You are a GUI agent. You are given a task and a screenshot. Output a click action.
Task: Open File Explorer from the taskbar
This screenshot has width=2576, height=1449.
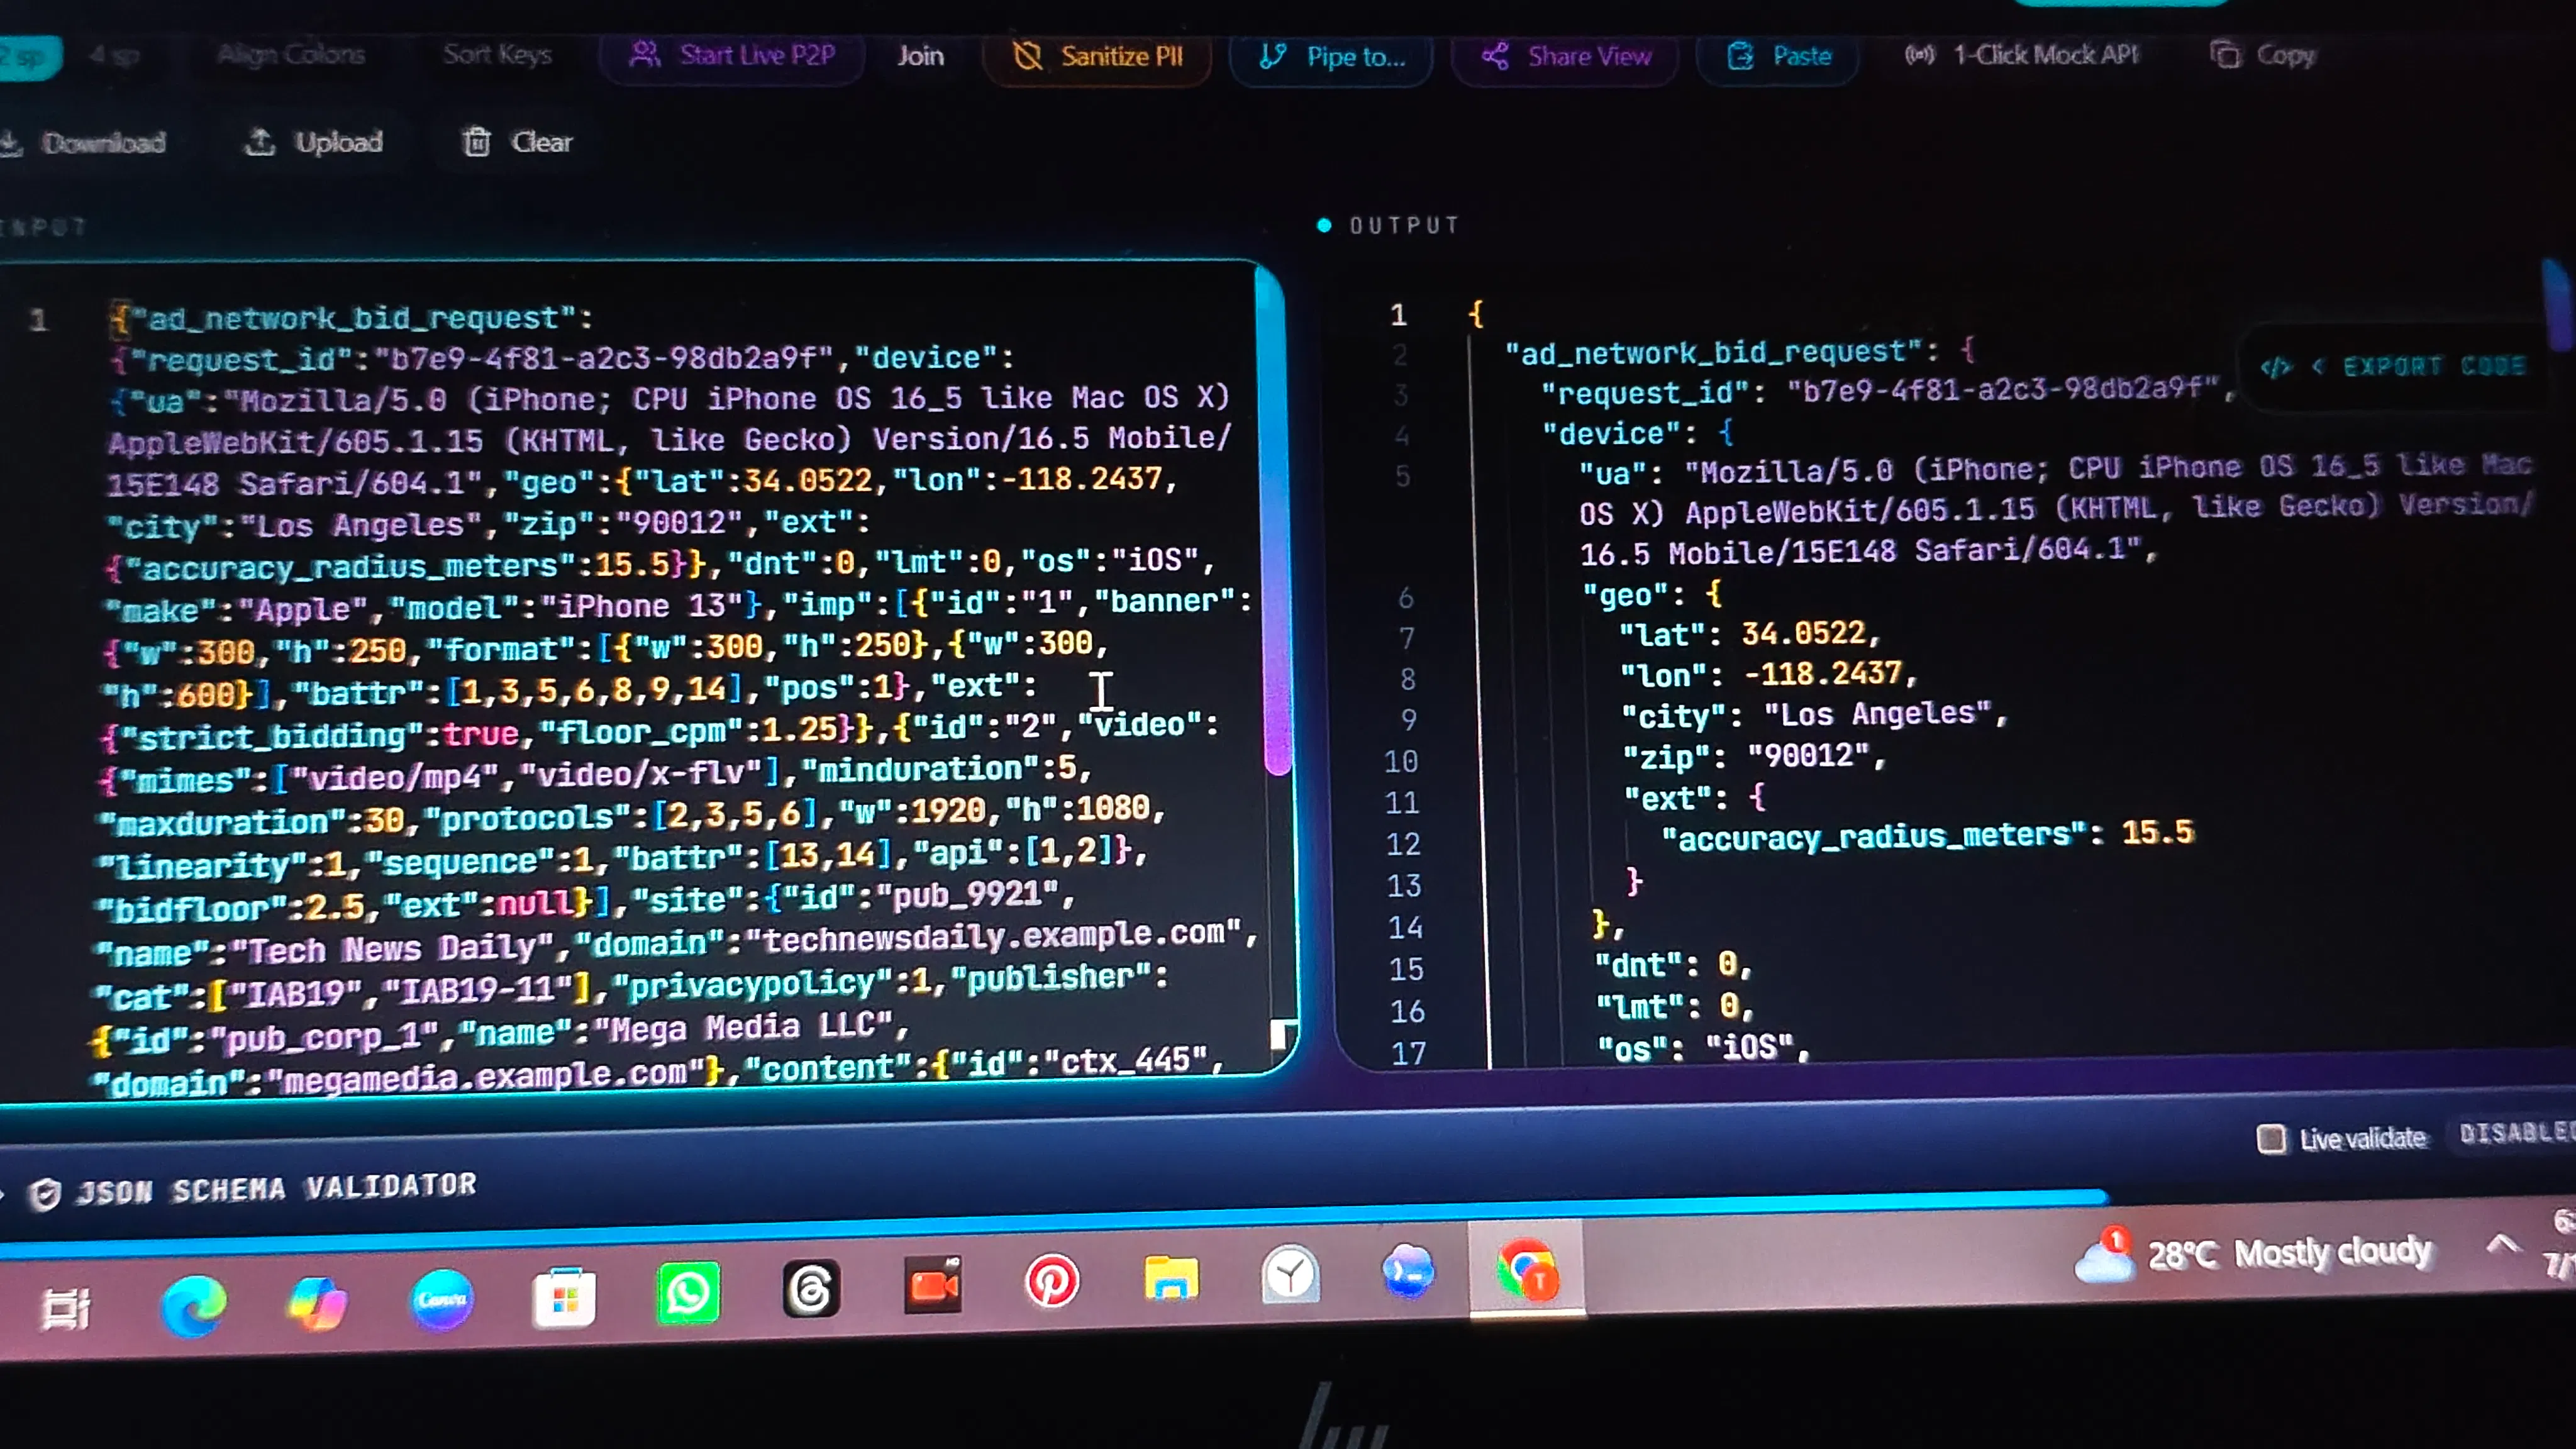[x=1170, y=1278]
